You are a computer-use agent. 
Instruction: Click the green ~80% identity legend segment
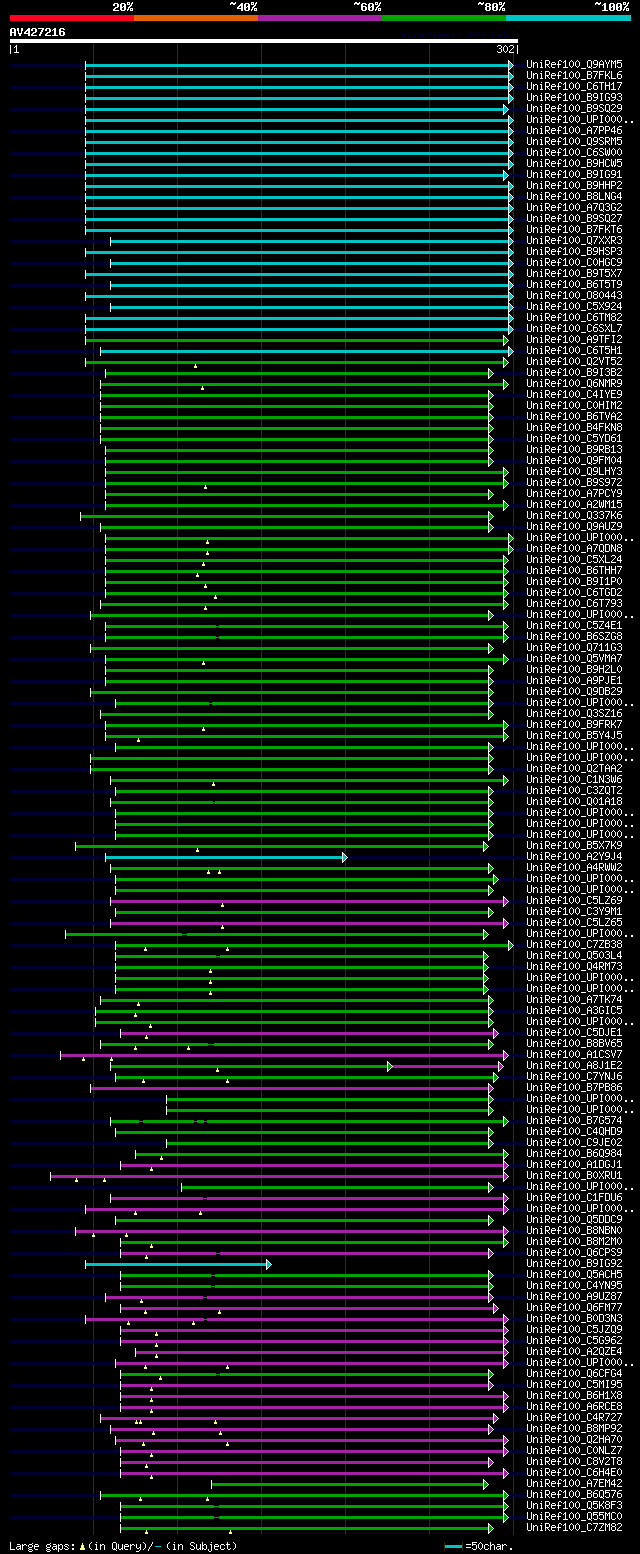pos(444,18)
